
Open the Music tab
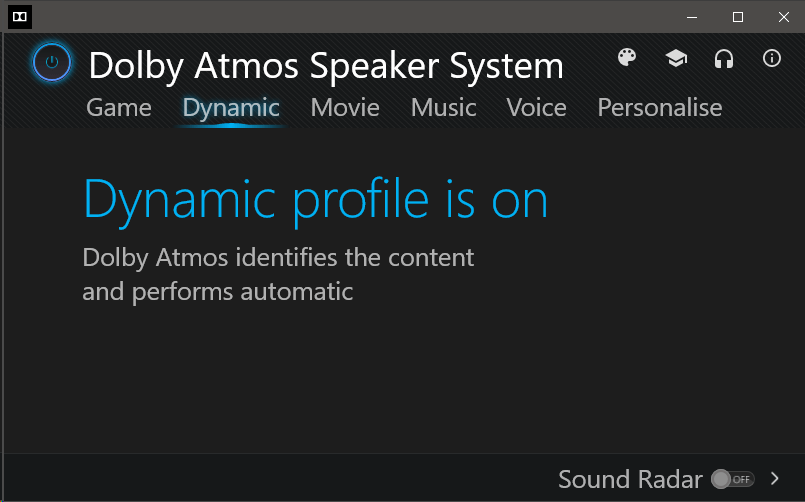pos(444,108)
